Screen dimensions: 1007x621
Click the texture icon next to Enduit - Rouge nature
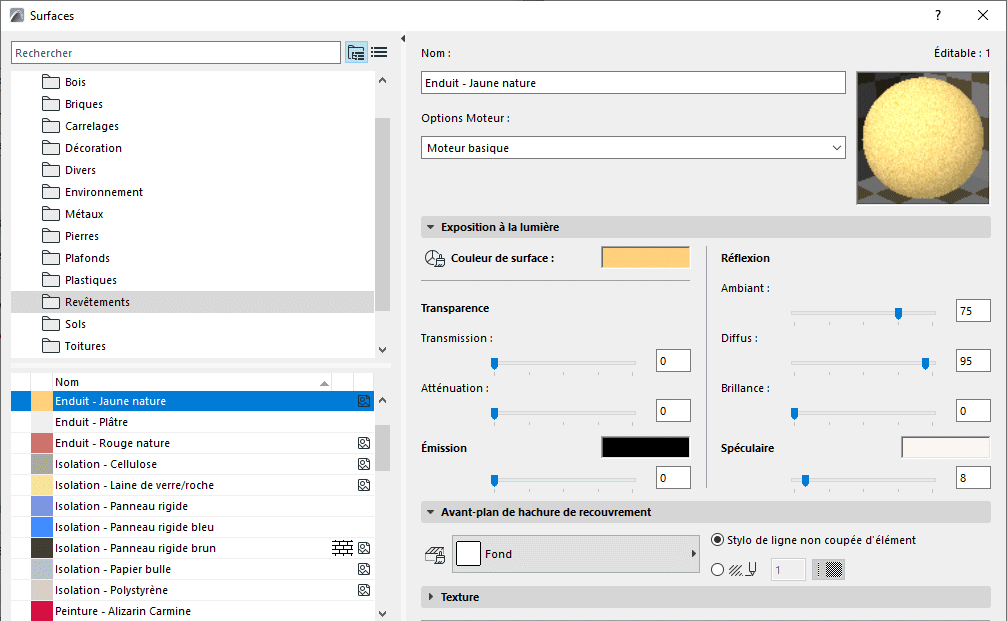click(x=362, y=443)
